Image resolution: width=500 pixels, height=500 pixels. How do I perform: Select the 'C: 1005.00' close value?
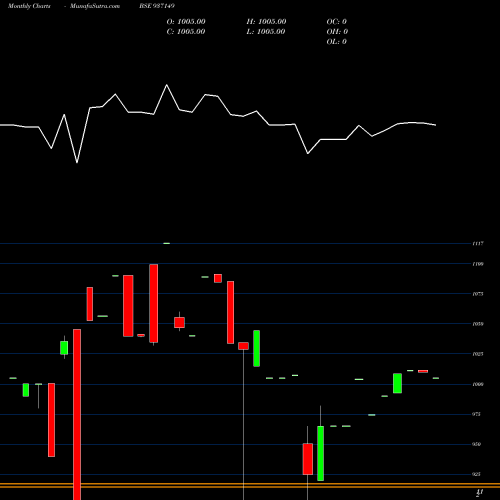coord(186,32)
